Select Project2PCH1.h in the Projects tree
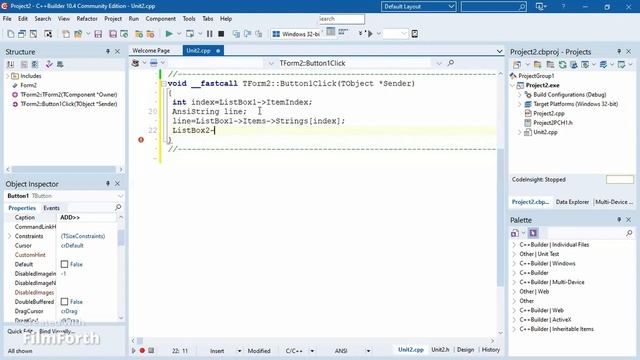This screenshot has height=360, width=640. click(x=553, y=122)
